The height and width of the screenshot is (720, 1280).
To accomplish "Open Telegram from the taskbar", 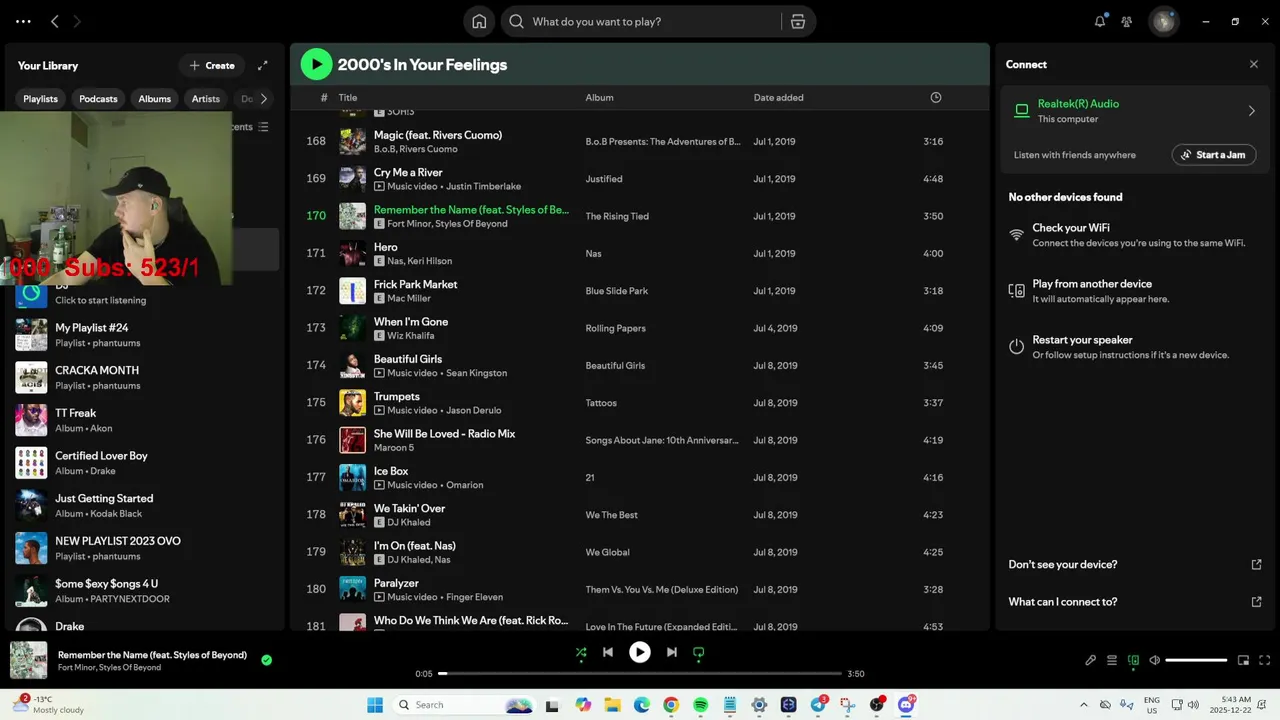I will [x=818, y=705].
